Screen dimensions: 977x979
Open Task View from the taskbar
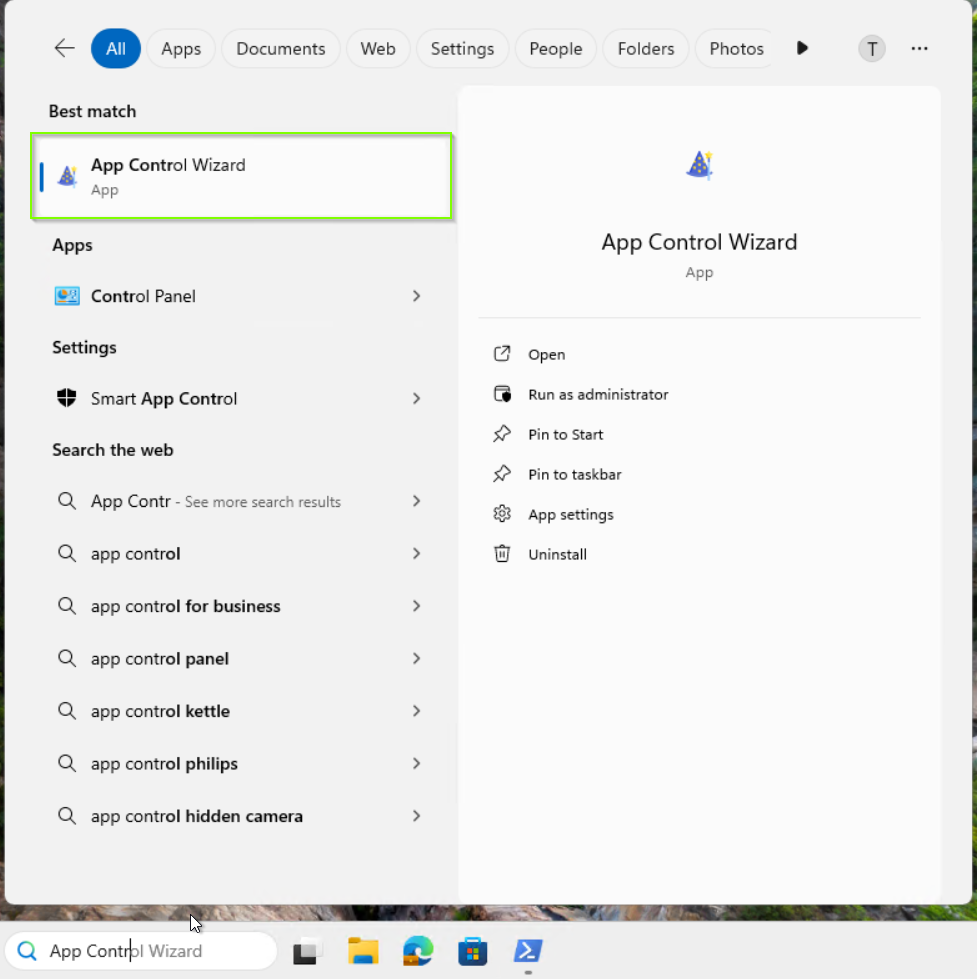click(x=307, y=951)
